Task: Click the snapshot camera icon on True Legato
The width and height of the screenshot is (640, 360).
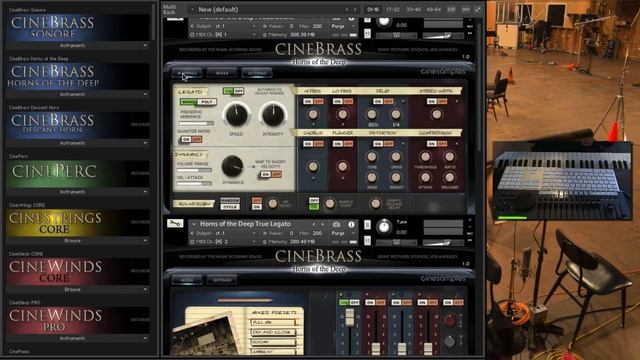Action: coord(336,224)
